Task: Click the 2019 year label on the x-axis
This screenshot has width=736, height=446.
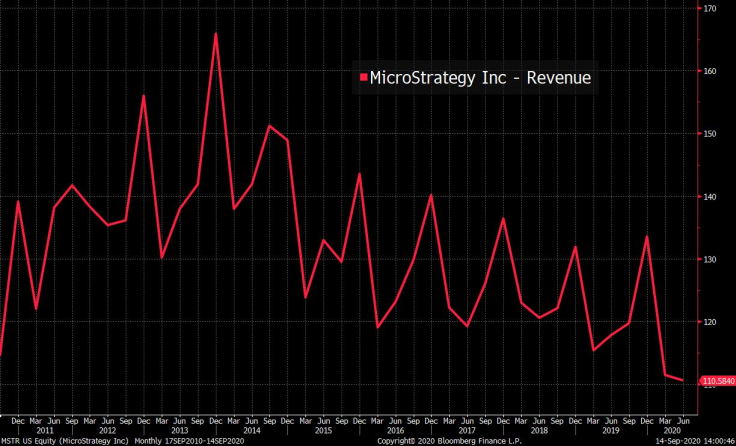Action: coord(611,431)
